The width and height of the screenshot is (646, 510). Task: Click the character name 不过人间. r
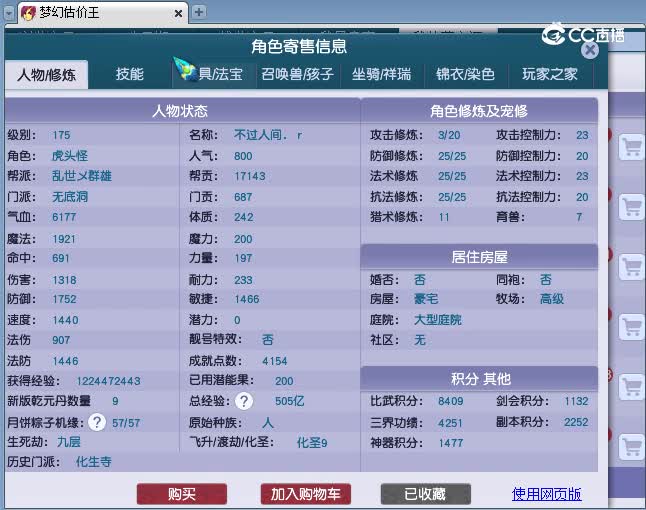point(268,135)
